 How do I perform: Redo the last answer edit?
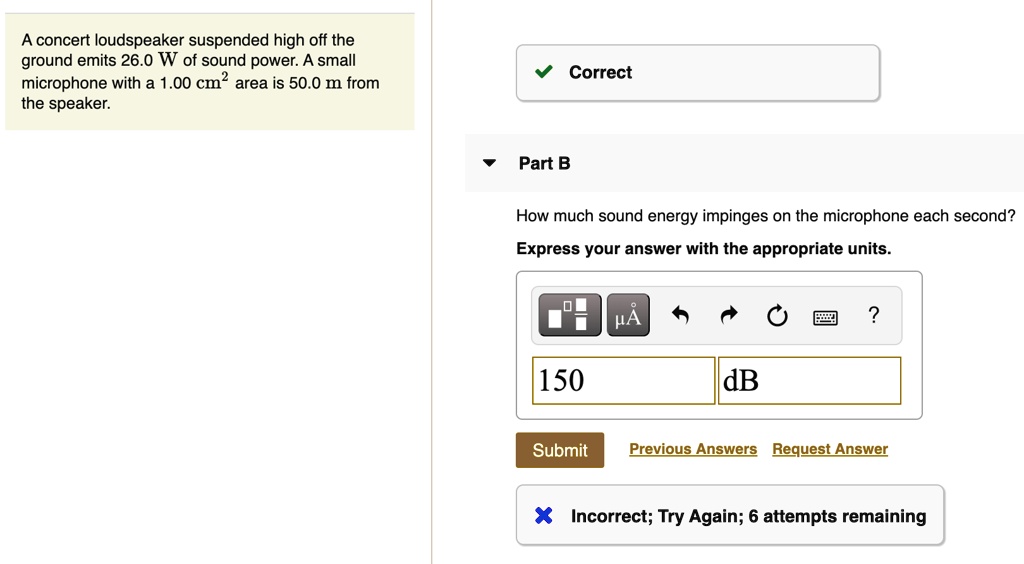[729, 315]
